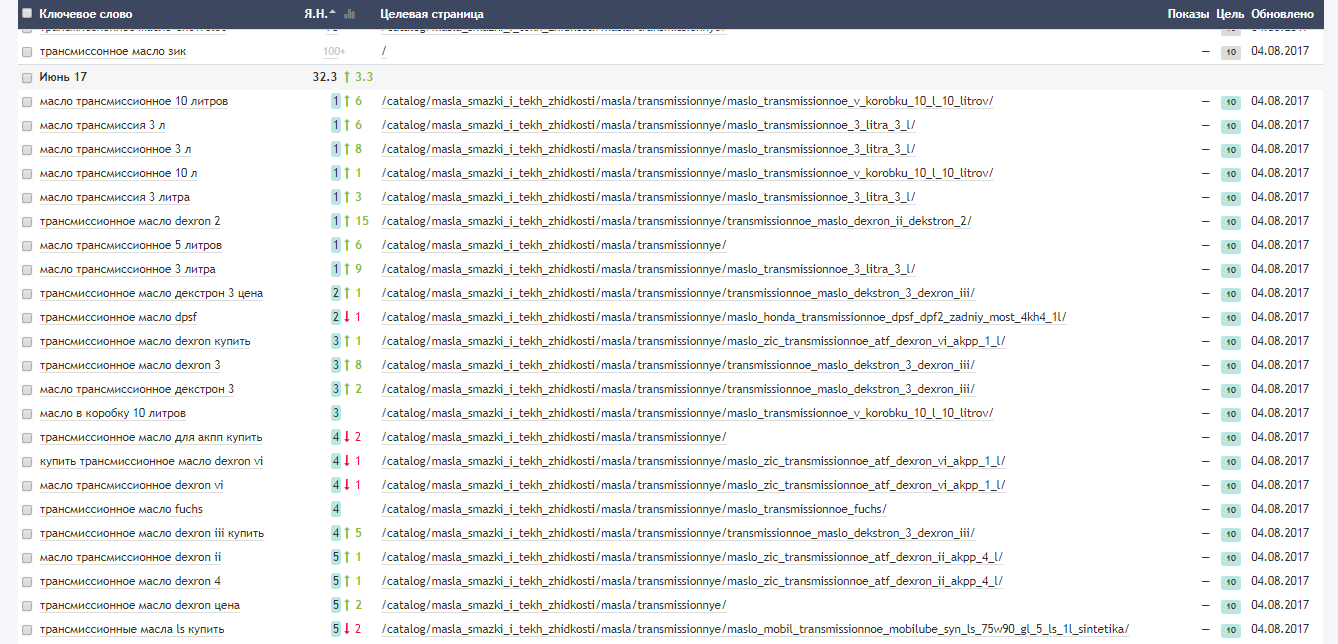The image size is (1338, 644).
Task: Click the red down arrow for 'трансмиссионные масла ls купить'
Action: pyautogui.click(x=346, y=629)
